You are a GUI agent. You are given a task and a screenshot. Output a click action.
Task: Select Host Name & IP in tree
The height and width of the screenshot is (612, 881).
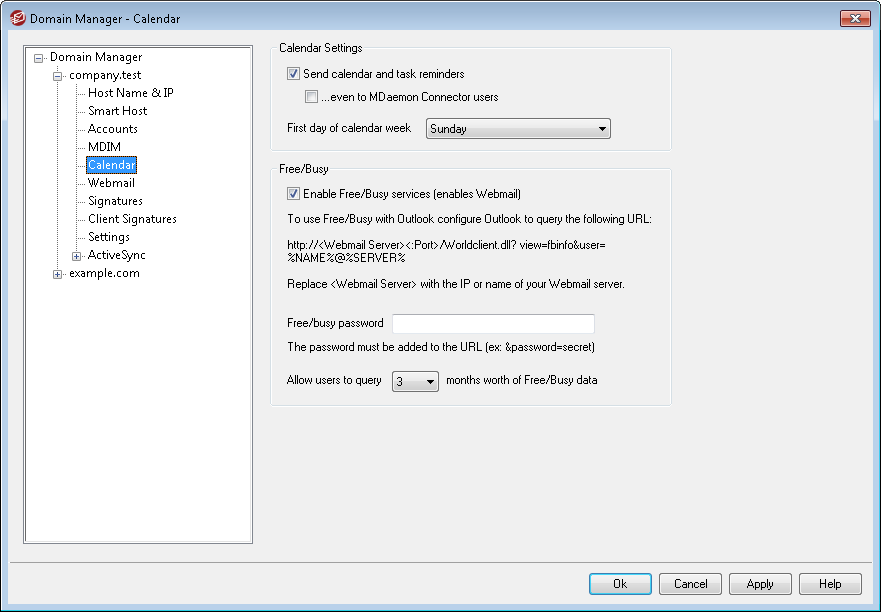(x=130, y=93)
